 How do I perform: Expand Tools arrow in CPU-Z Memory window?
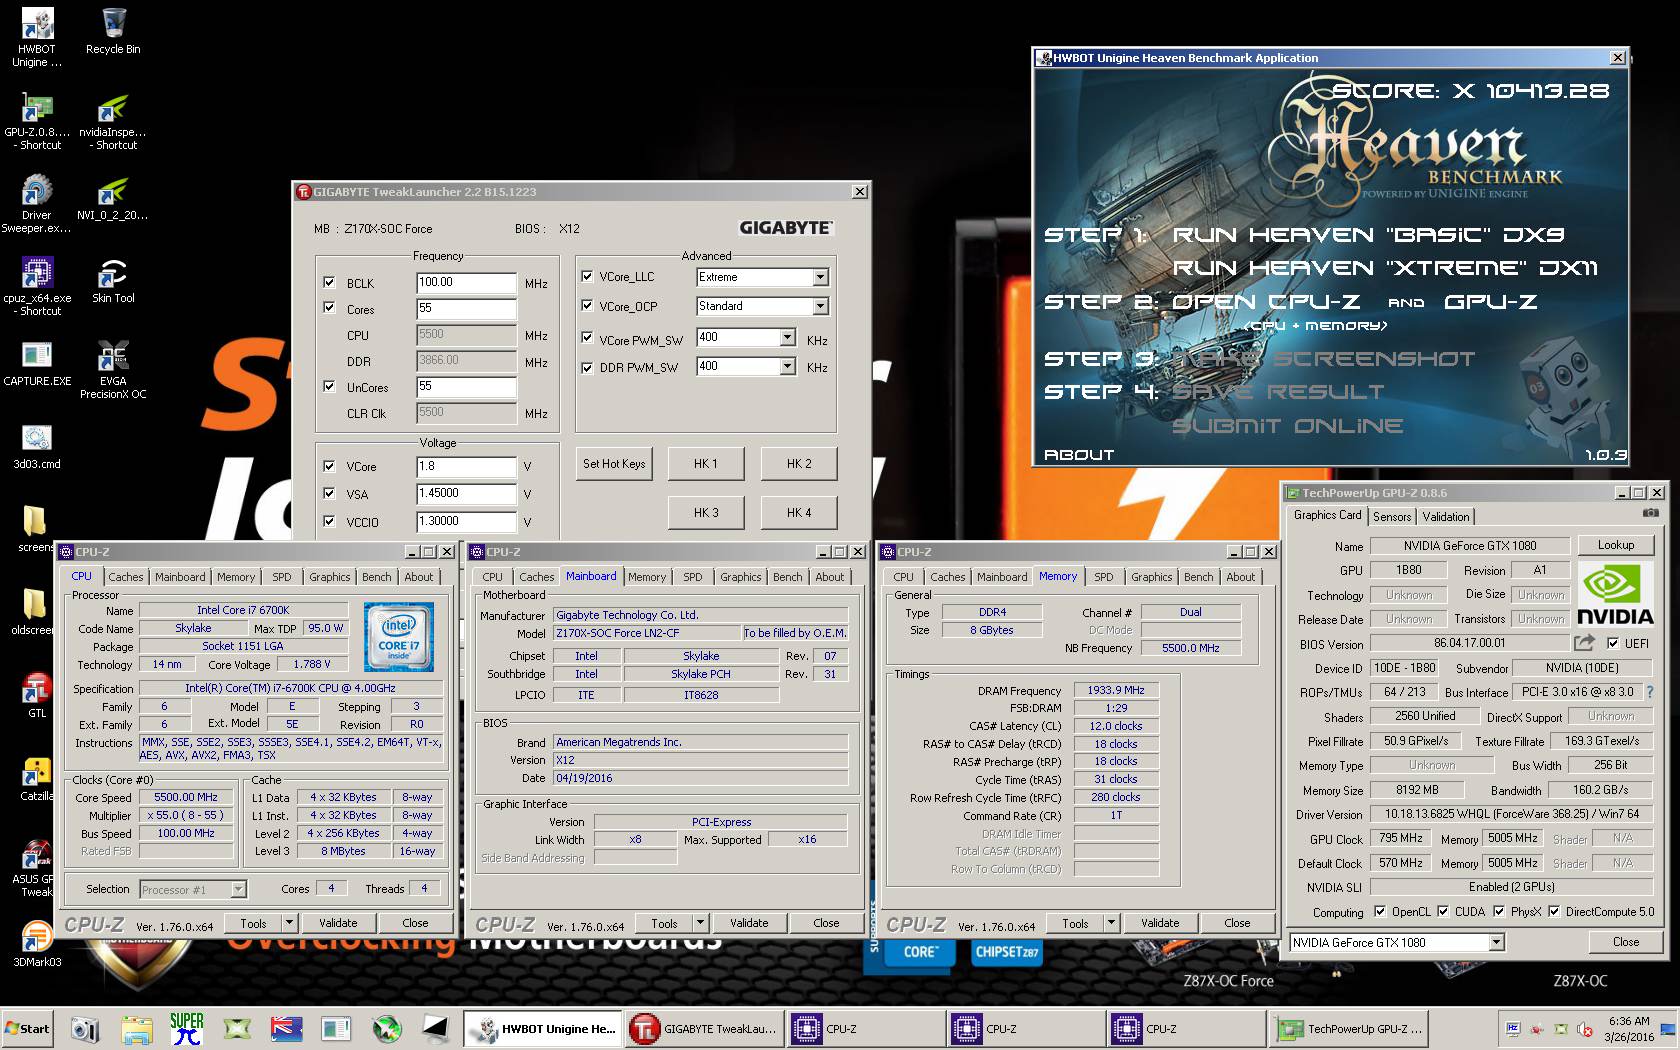[1111, 923]
